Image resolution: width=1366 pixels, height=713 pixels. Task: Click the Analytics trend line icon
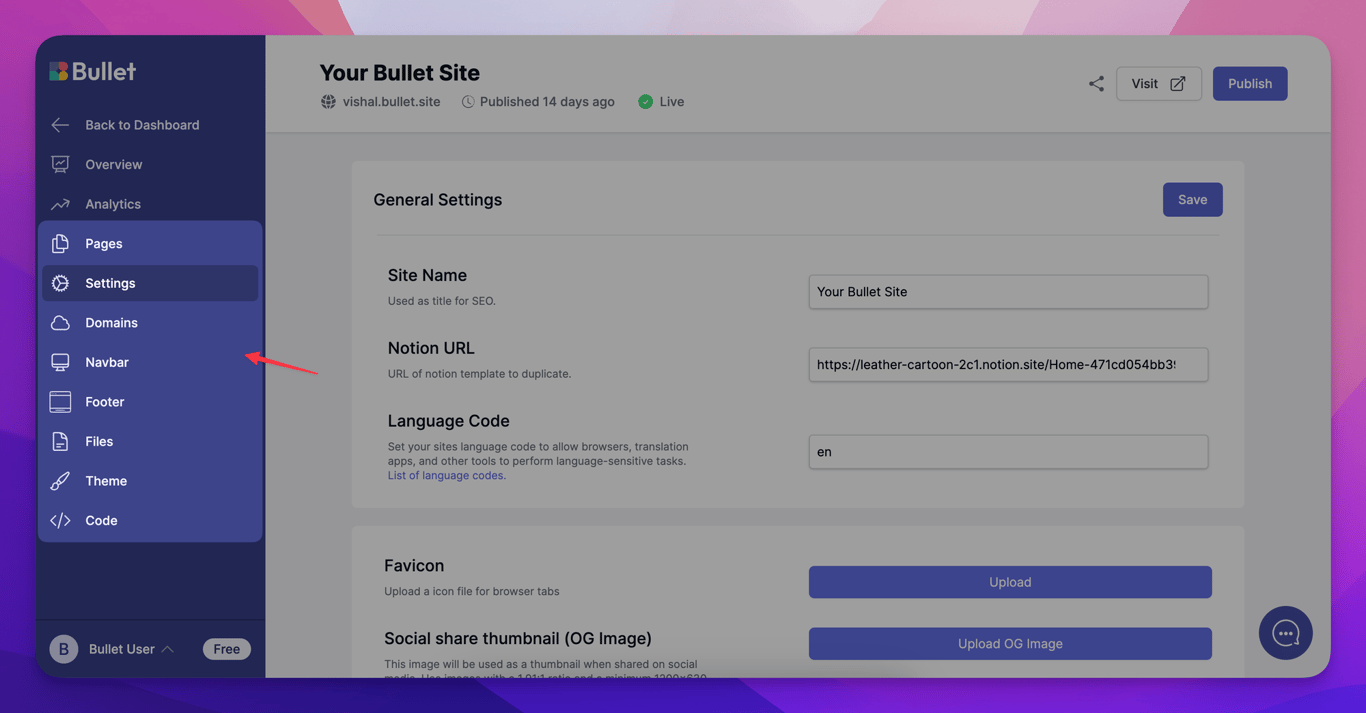point(60,204)
